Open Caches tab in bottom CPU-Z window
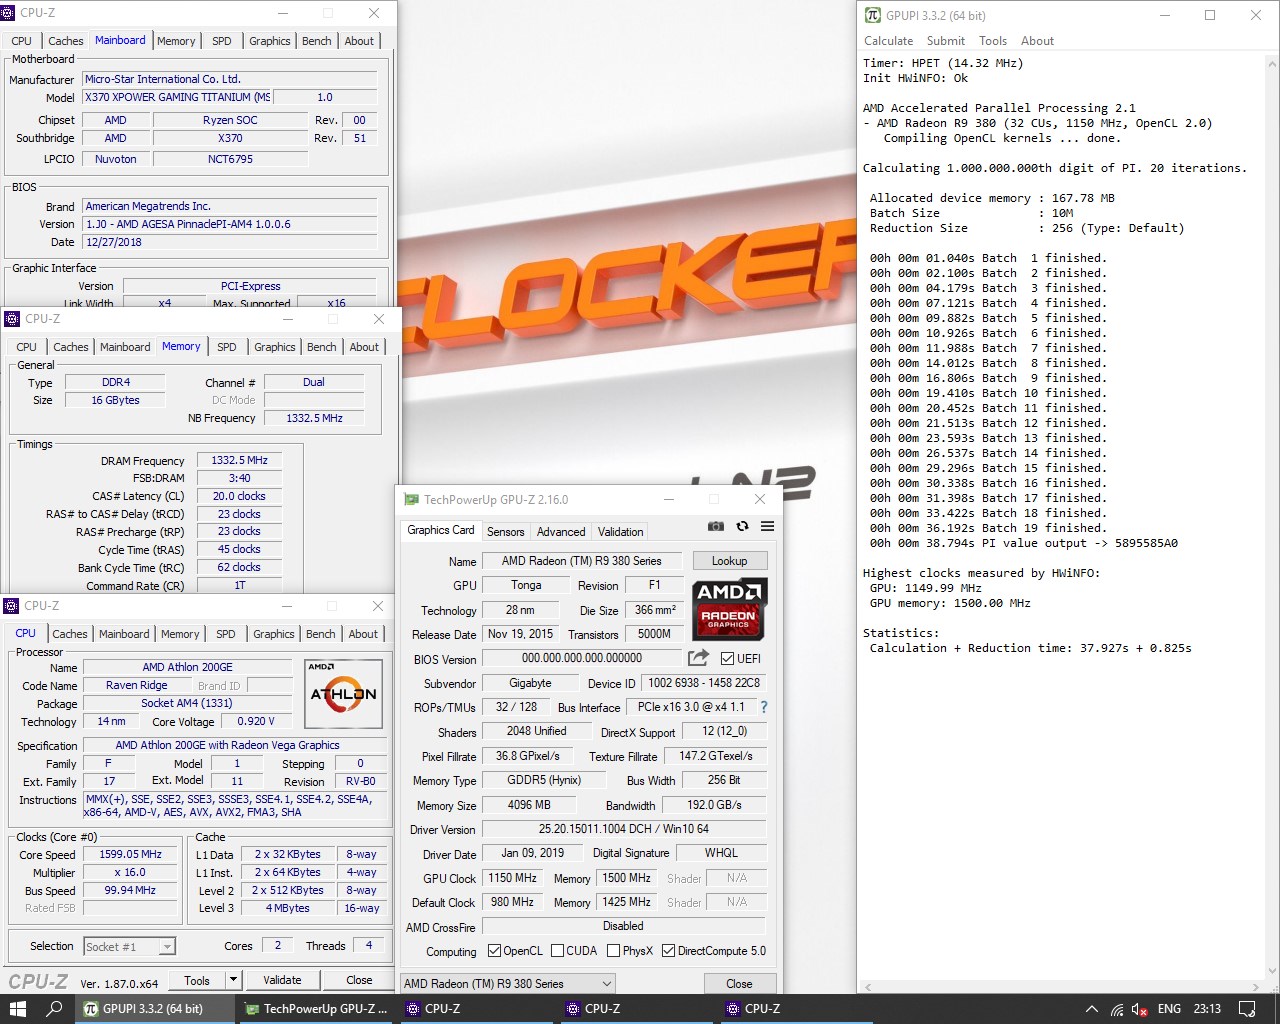The height and width of the screenshot is (1024, 1280). 70,634
